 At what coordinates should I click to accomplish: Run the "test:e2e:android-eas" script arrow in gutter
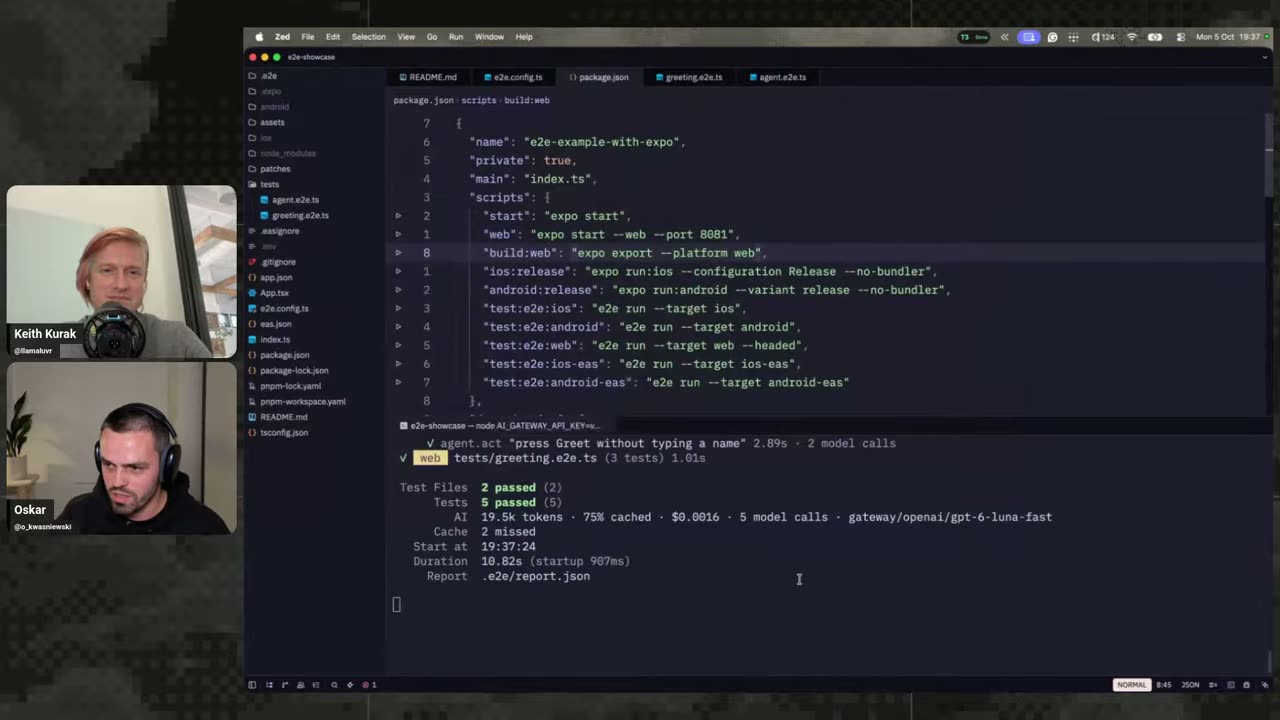coord(398,383)
